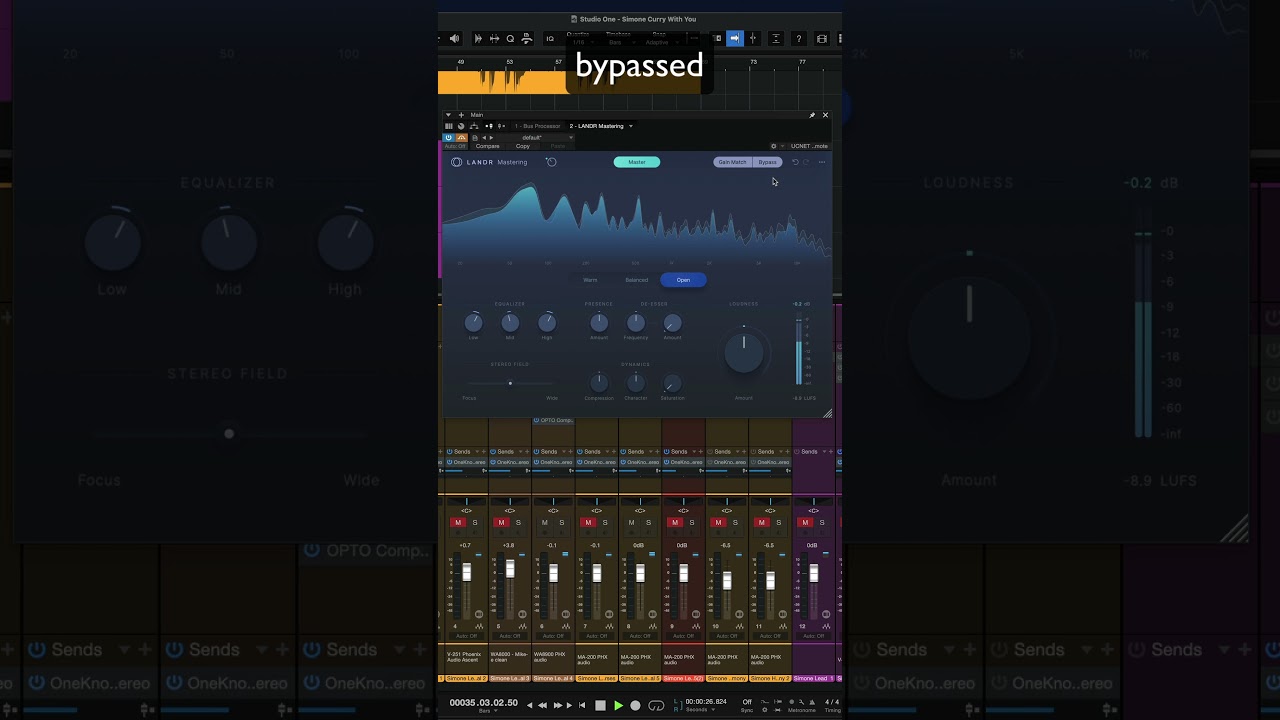
Task: Click the speaker listen tool in top toolbar
Action: (454, 39)
